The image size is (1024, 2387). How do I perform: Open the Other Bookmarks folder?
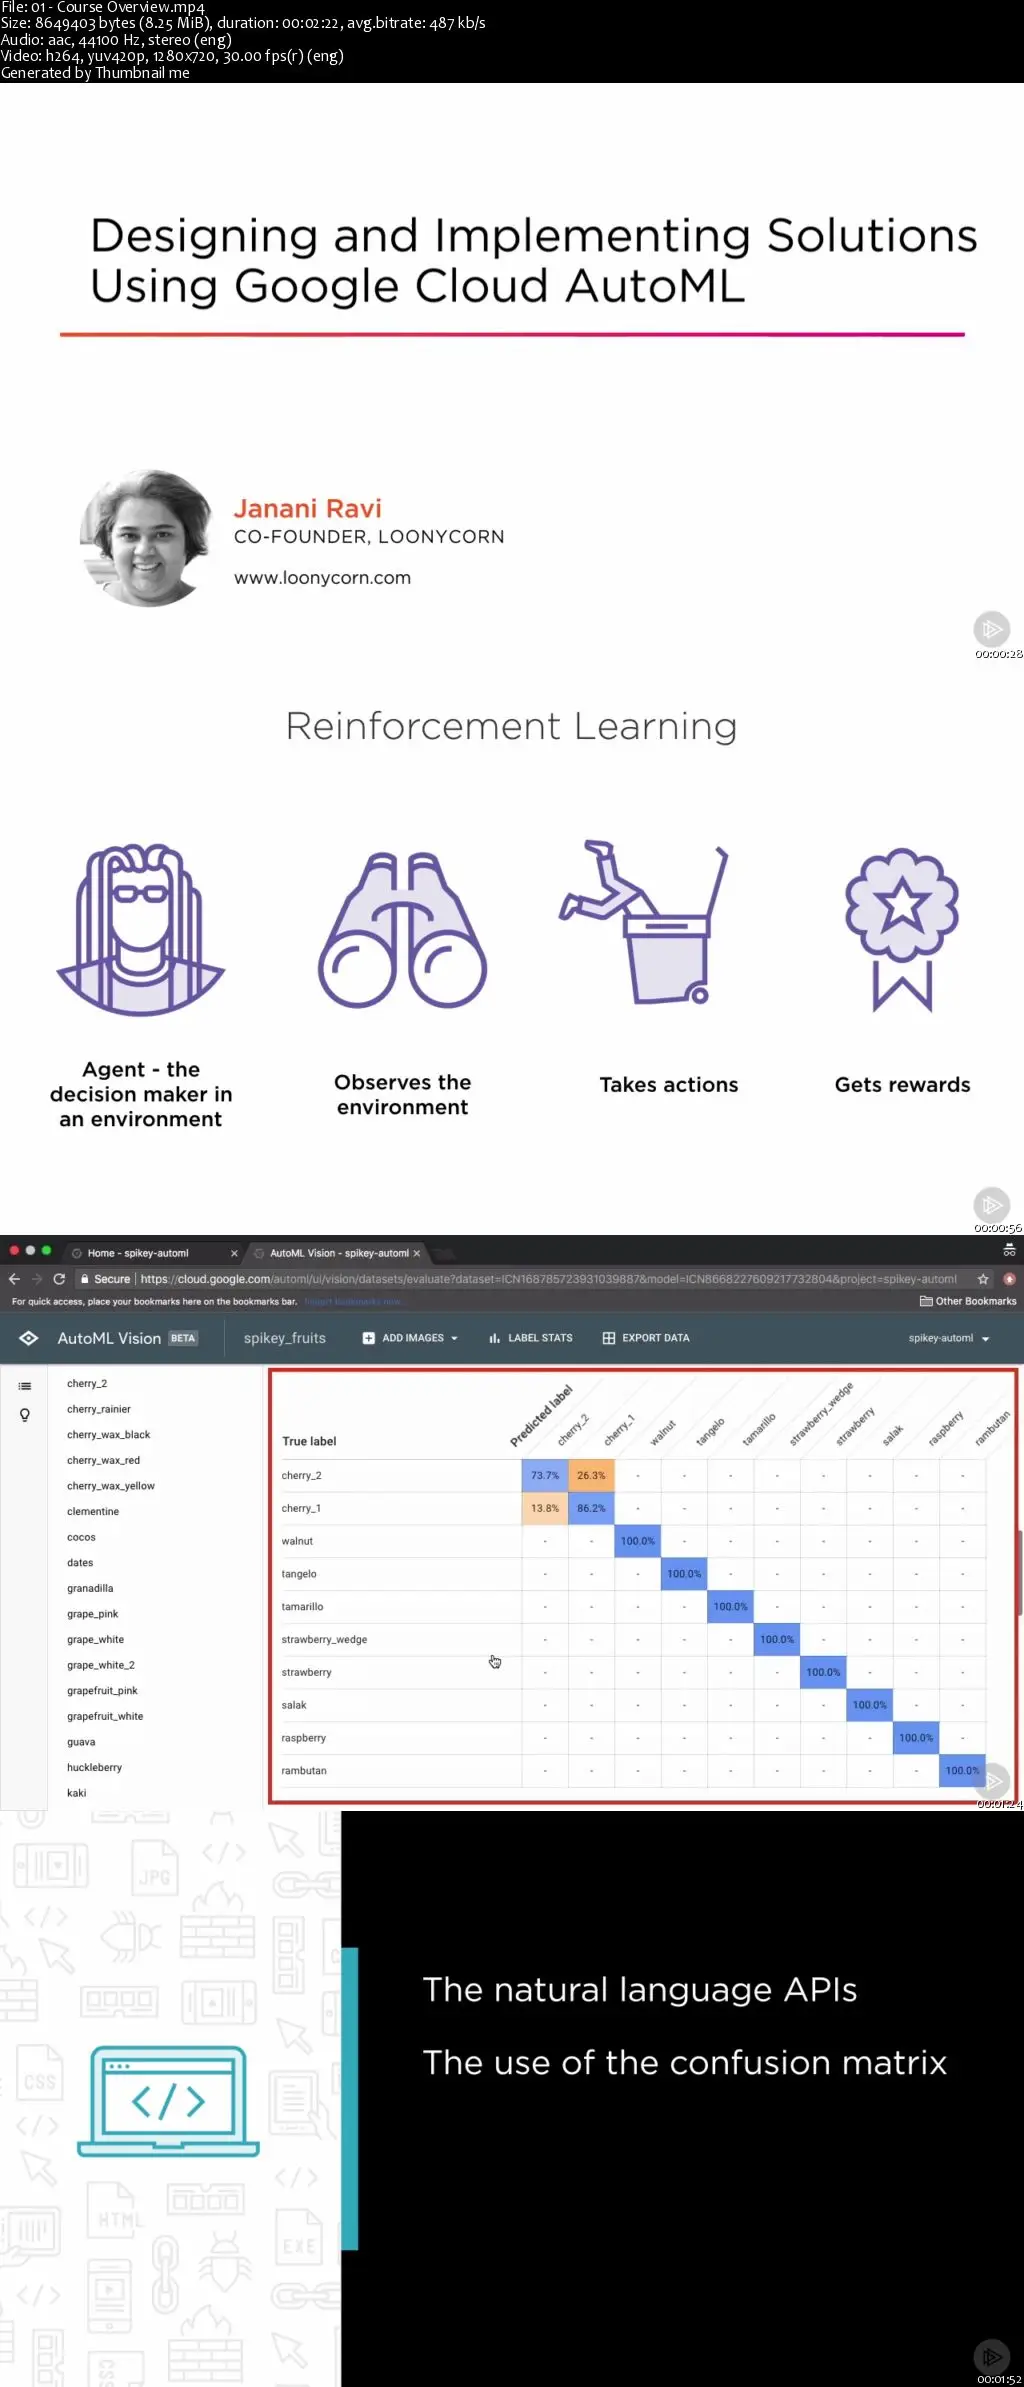(x=968, y=1301)
